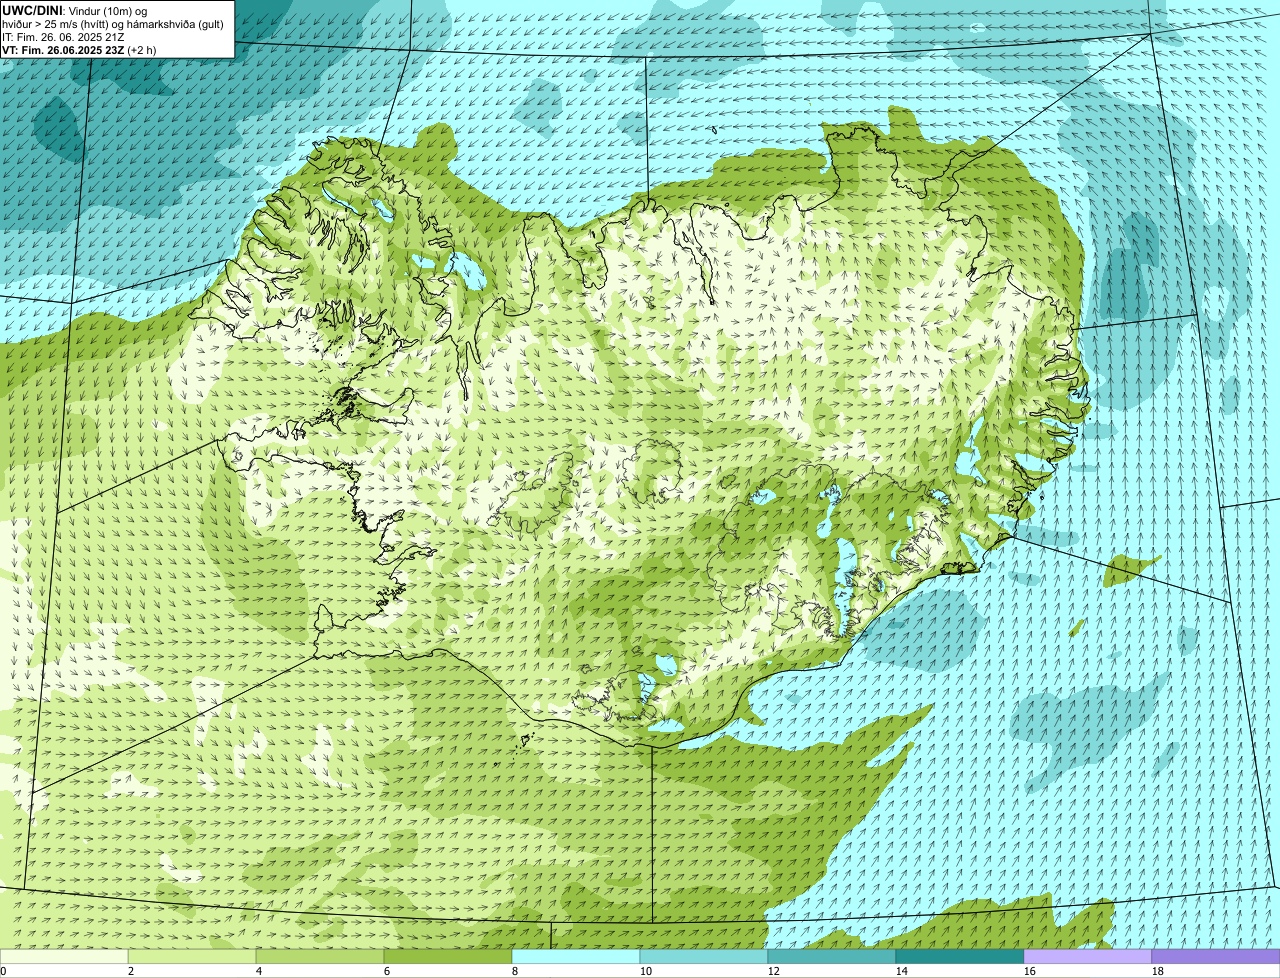Click the "IT: Fim. 26. 06. 2025 21Z" line
The image size is (1280, 978).
(63, 37)
